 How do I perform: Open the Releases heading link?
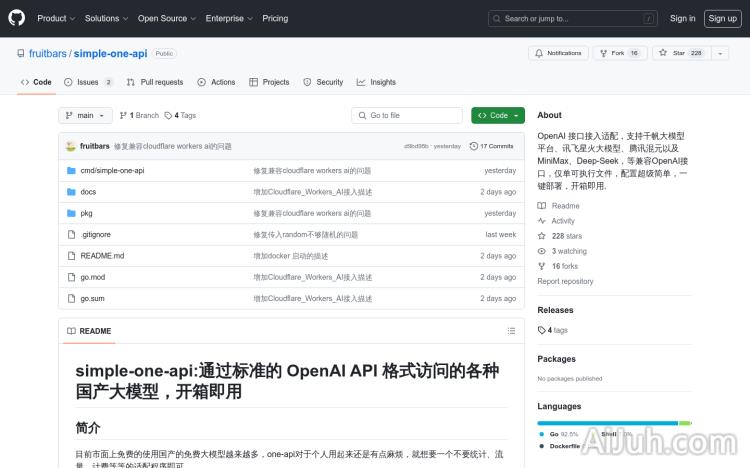coord(555,310)
